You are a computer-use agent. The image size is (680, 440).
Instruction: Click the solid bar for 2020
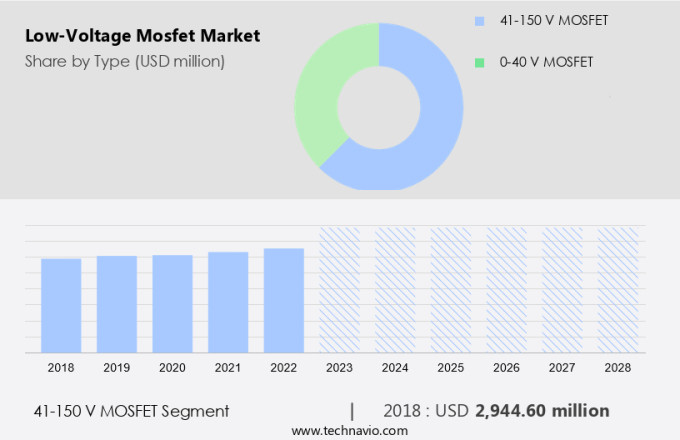[172, 303]
